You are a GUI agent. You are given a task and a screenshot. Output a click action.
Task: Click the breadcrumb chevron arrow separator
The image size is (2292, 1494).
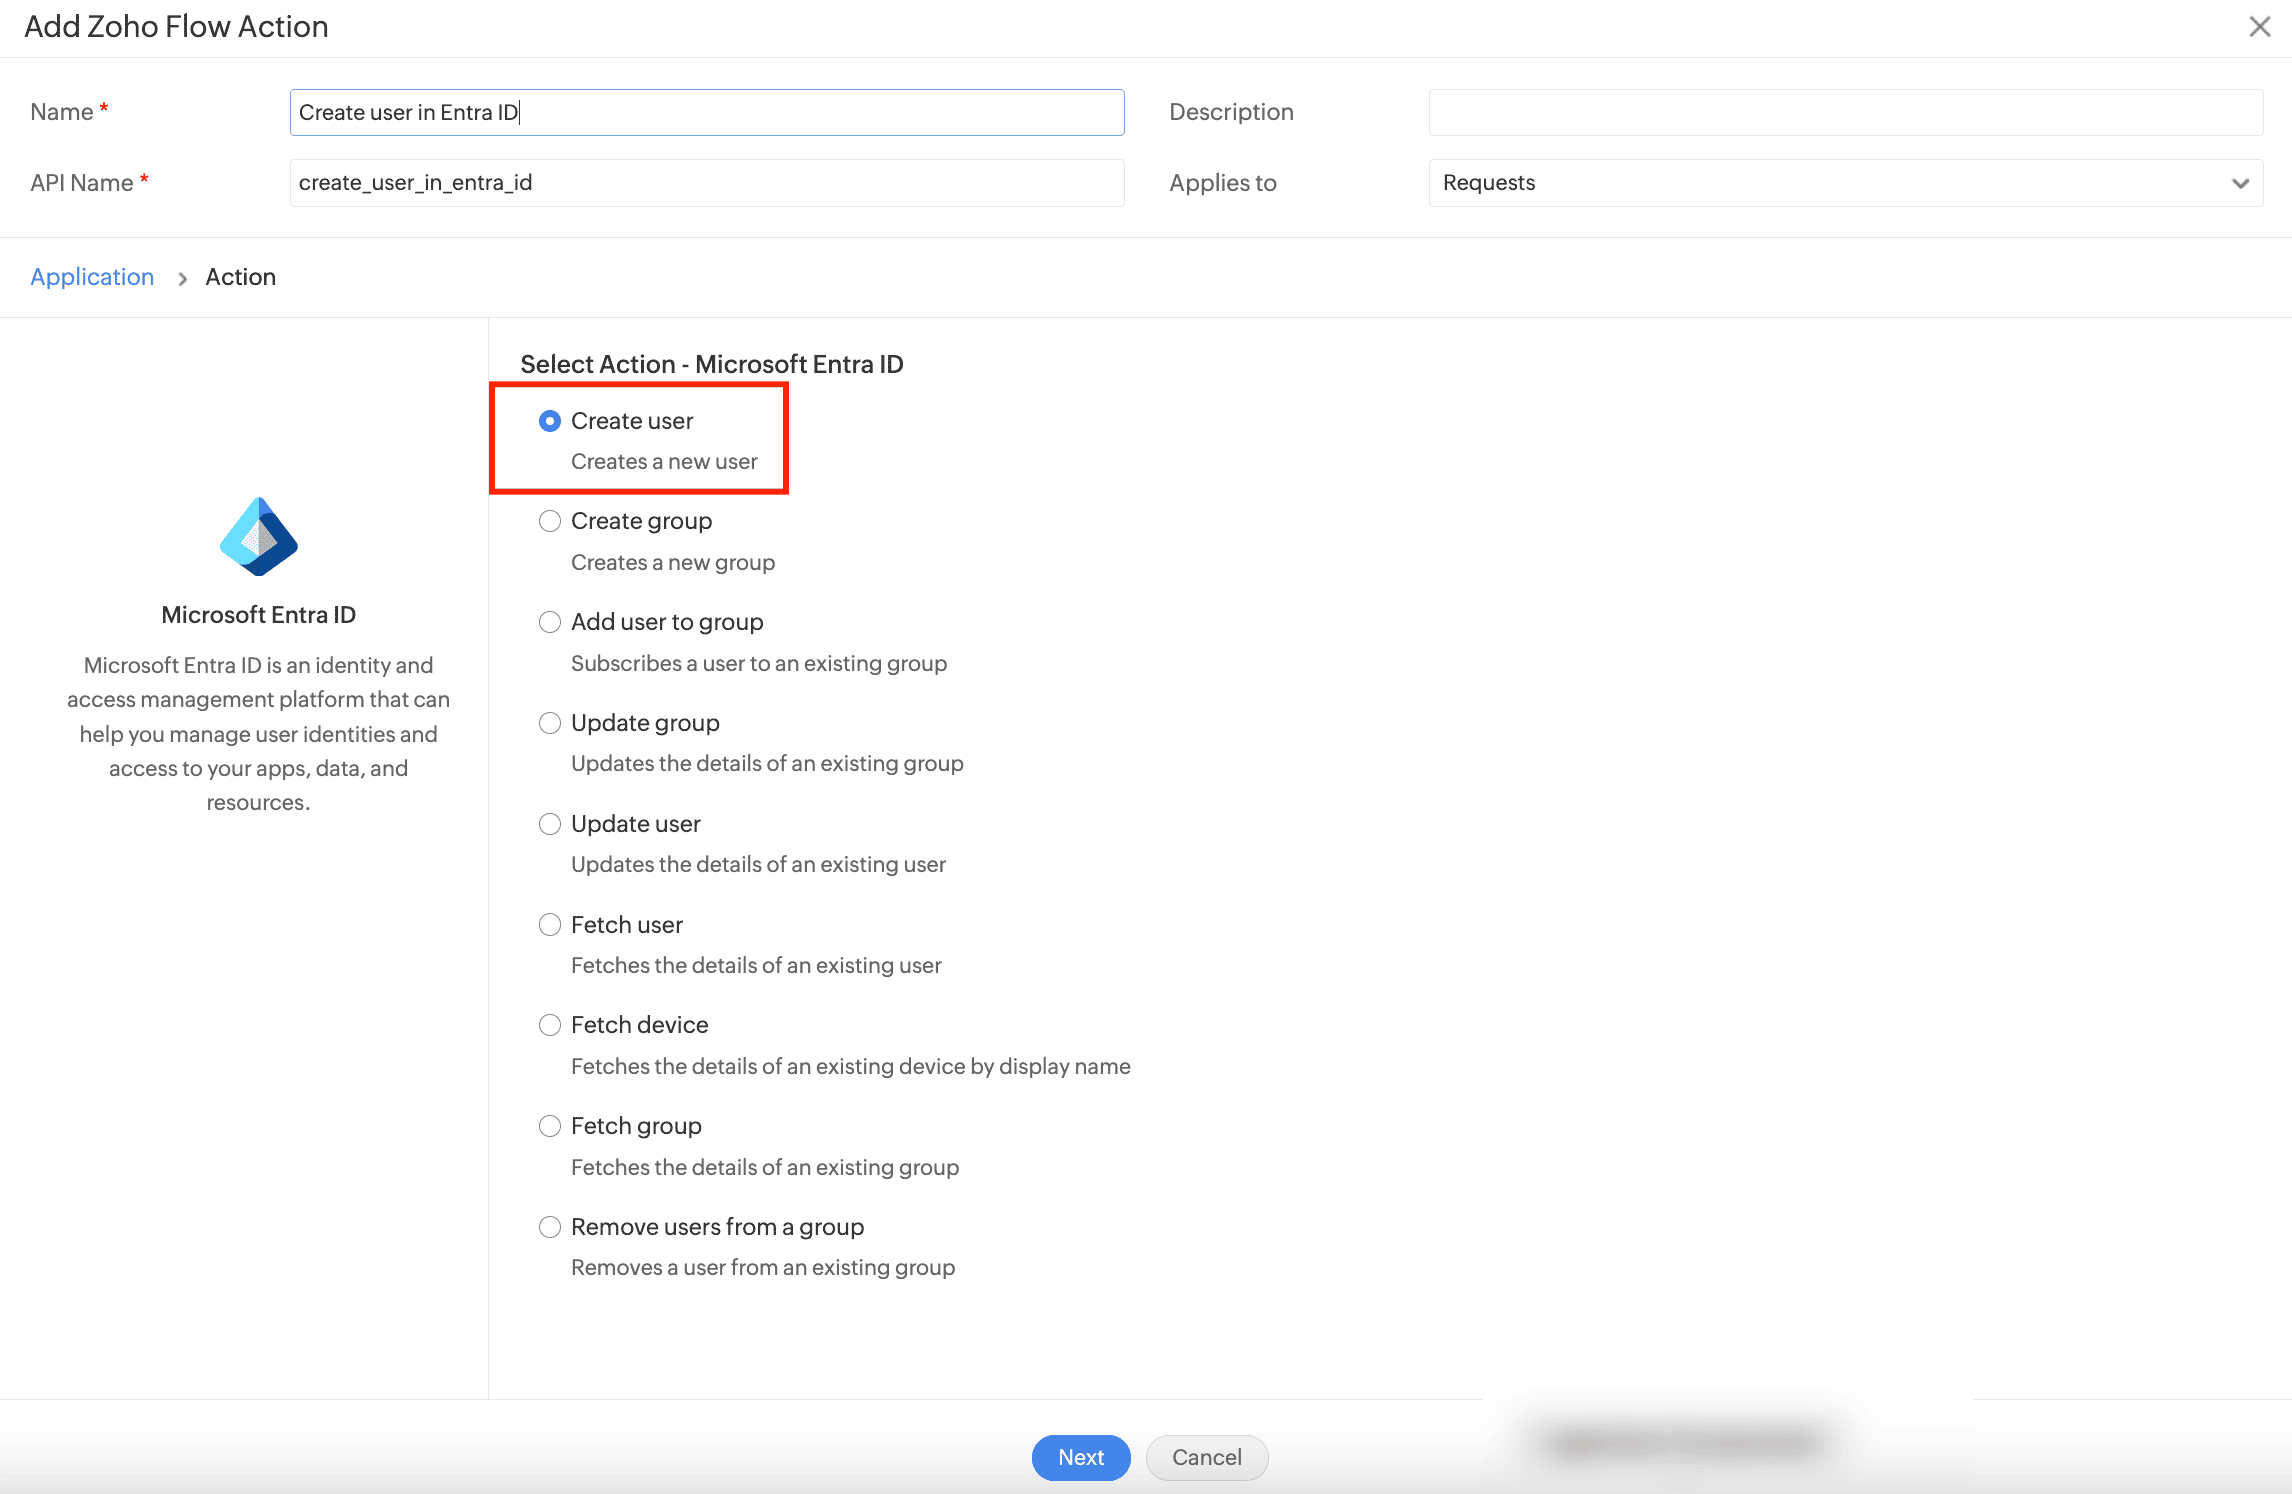(182, 279)
